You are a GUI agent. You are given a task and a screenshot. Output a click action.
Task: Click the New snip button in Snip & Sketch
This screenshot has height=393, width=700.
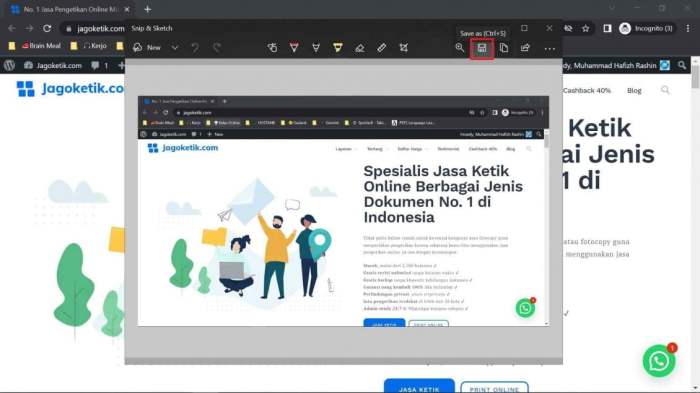[x=147, y=47]
